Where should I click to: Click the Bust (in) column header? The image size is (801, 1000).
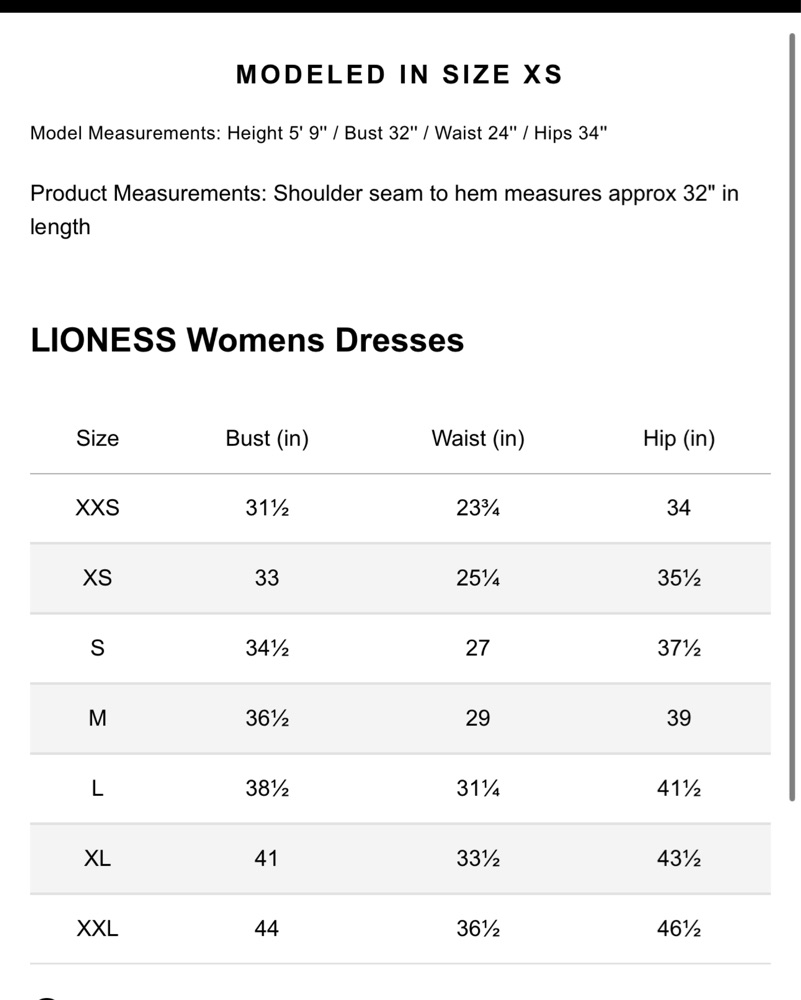tap(267, 439)
